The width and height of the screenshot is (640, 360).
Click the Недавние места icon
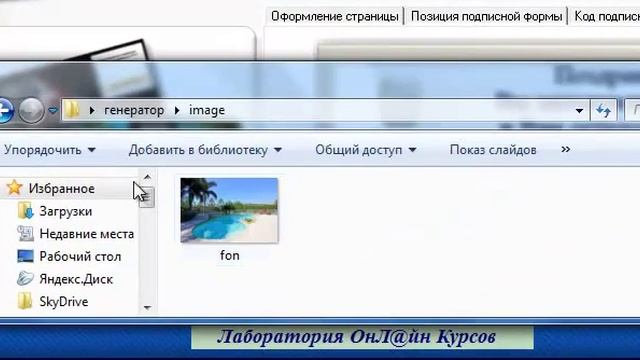(x=25, y=233)
